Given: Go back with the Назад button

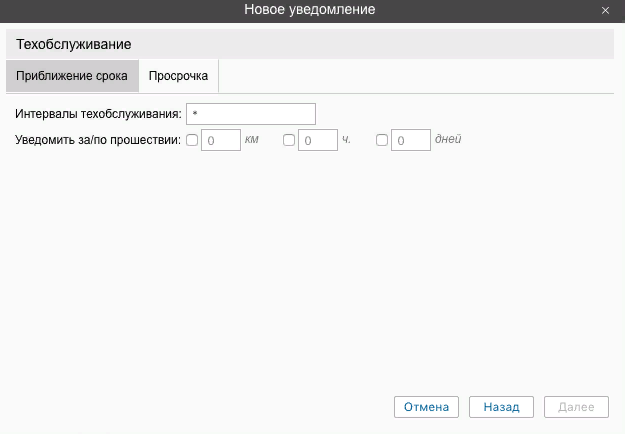Looking at the screenshot, I should click(501, 407).
